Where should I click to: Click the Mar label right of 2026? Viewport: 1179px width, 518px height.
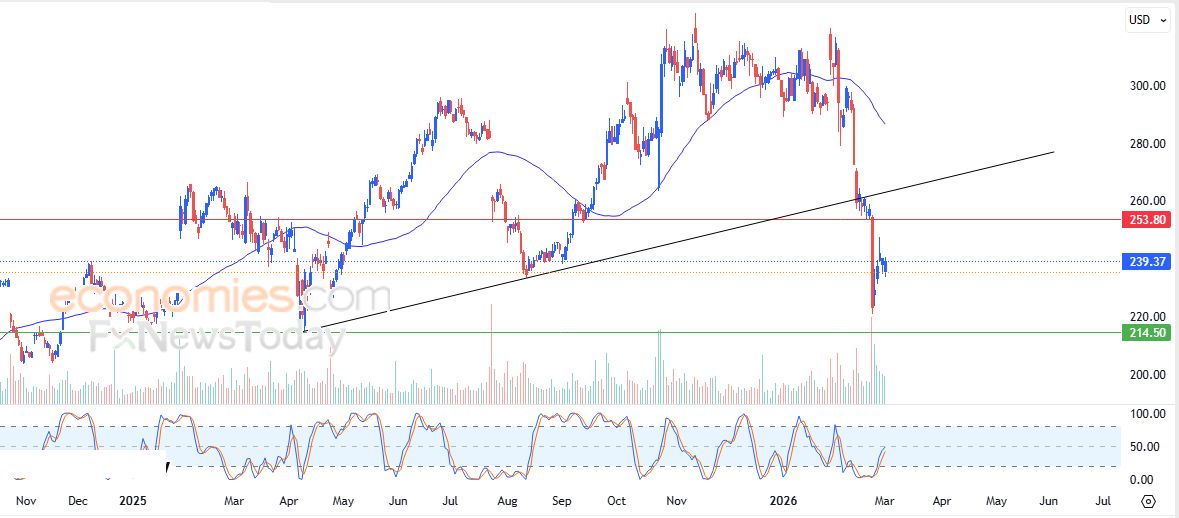pyautogui.click(x=887, y=499)
